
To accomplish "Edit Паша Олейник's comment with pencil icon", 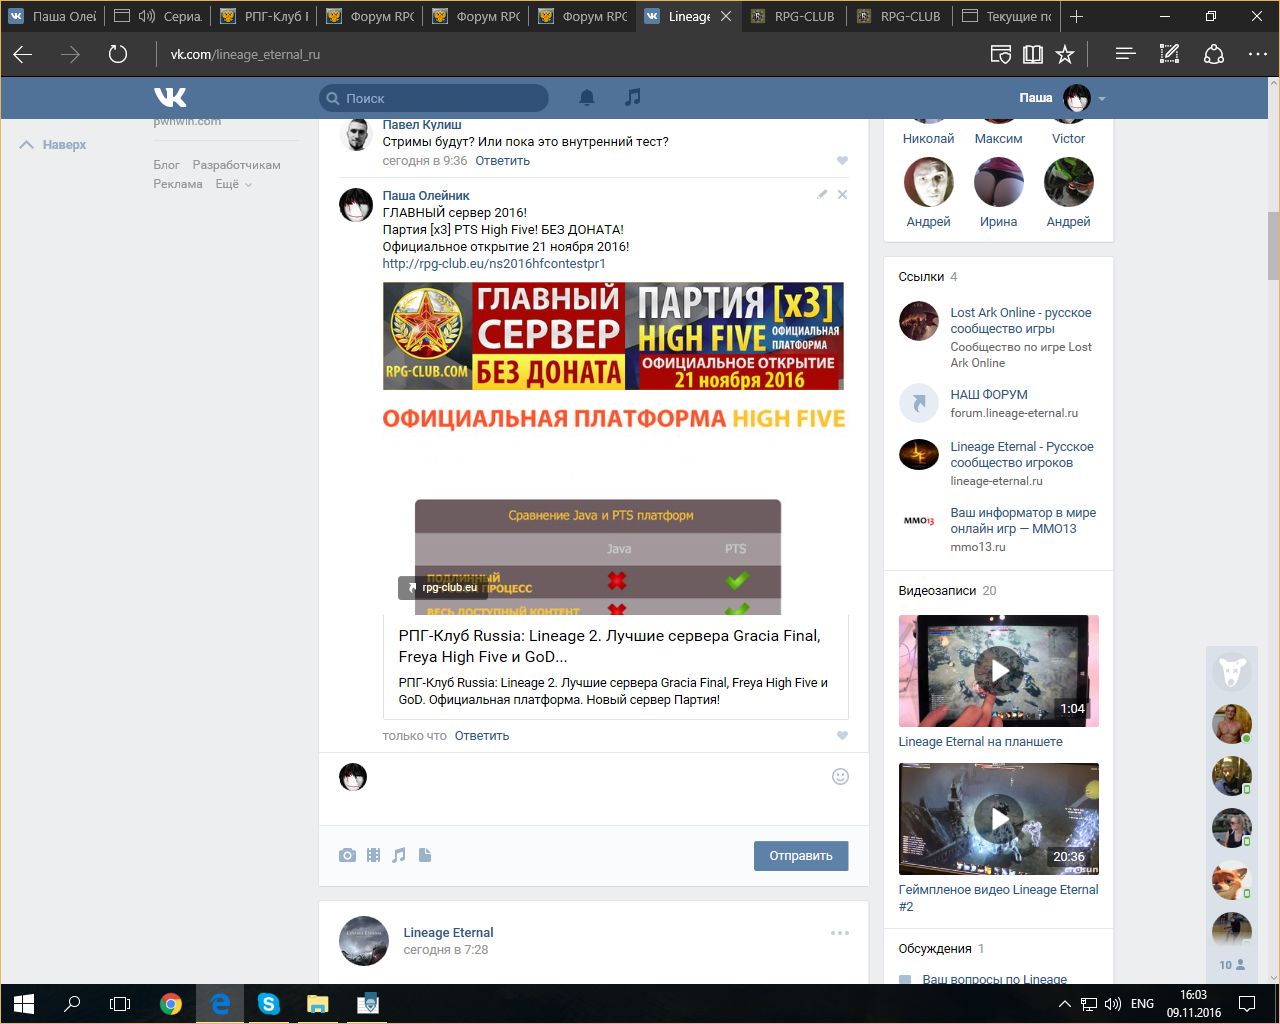I will (x=822, y=195).
